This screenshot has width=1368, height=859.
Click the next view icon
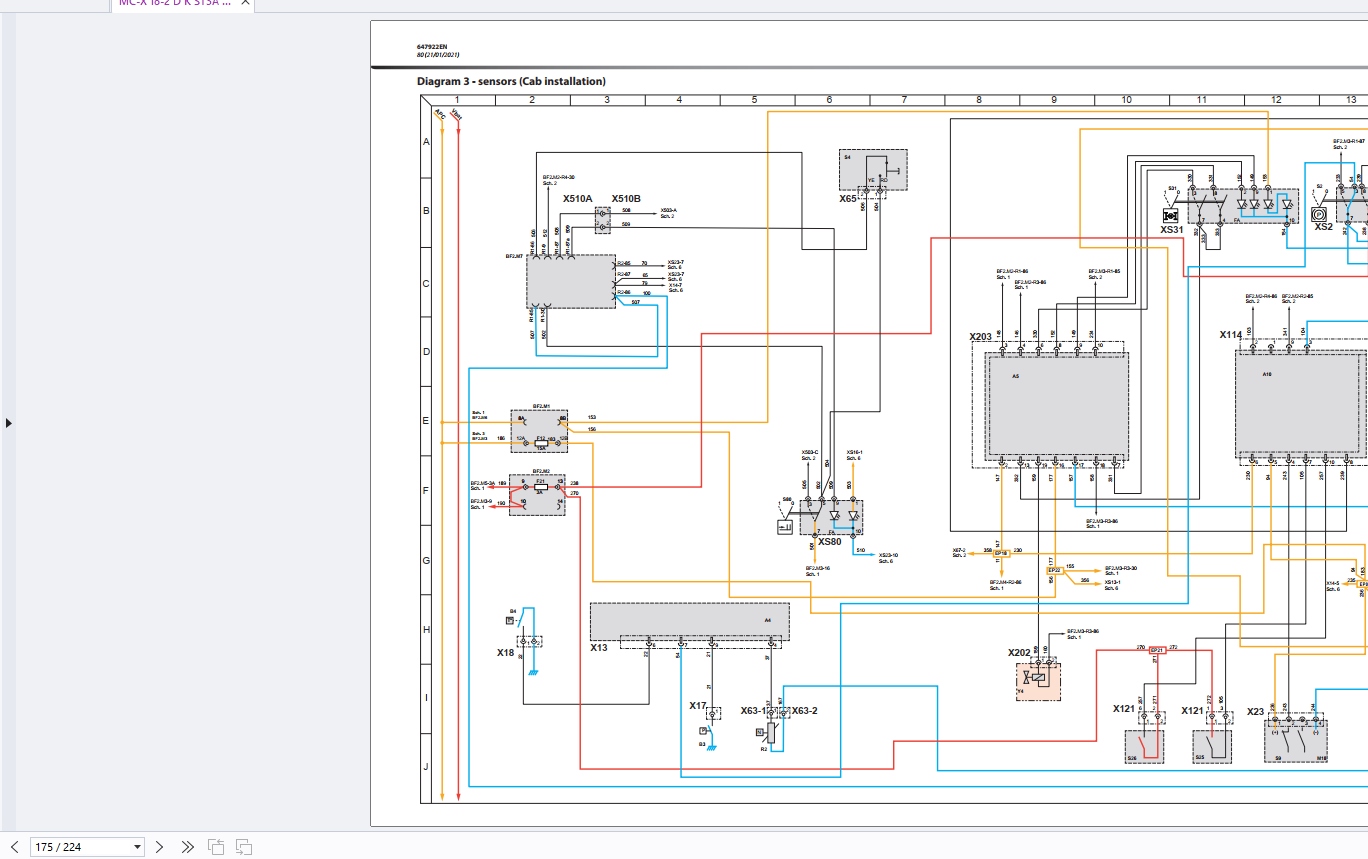pyautogui.click(x=244, y=847)
